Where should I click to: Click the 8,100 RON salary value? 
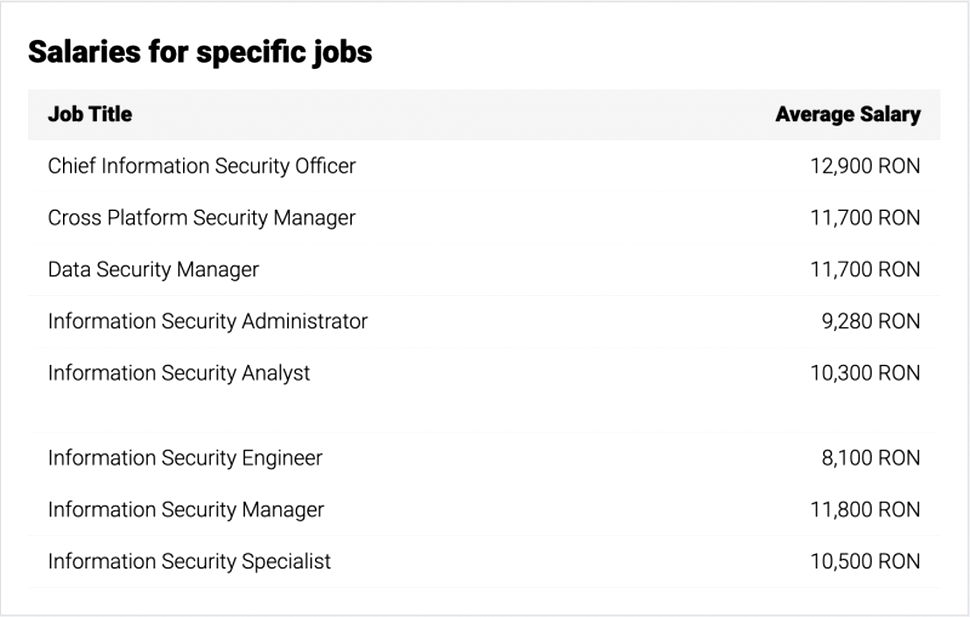[870, 458]
